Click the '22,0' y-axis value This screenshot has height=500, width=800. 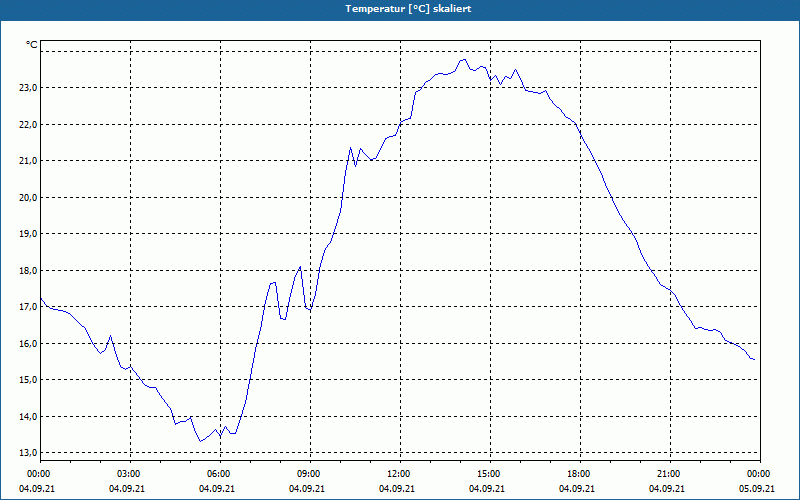[29, 124]
